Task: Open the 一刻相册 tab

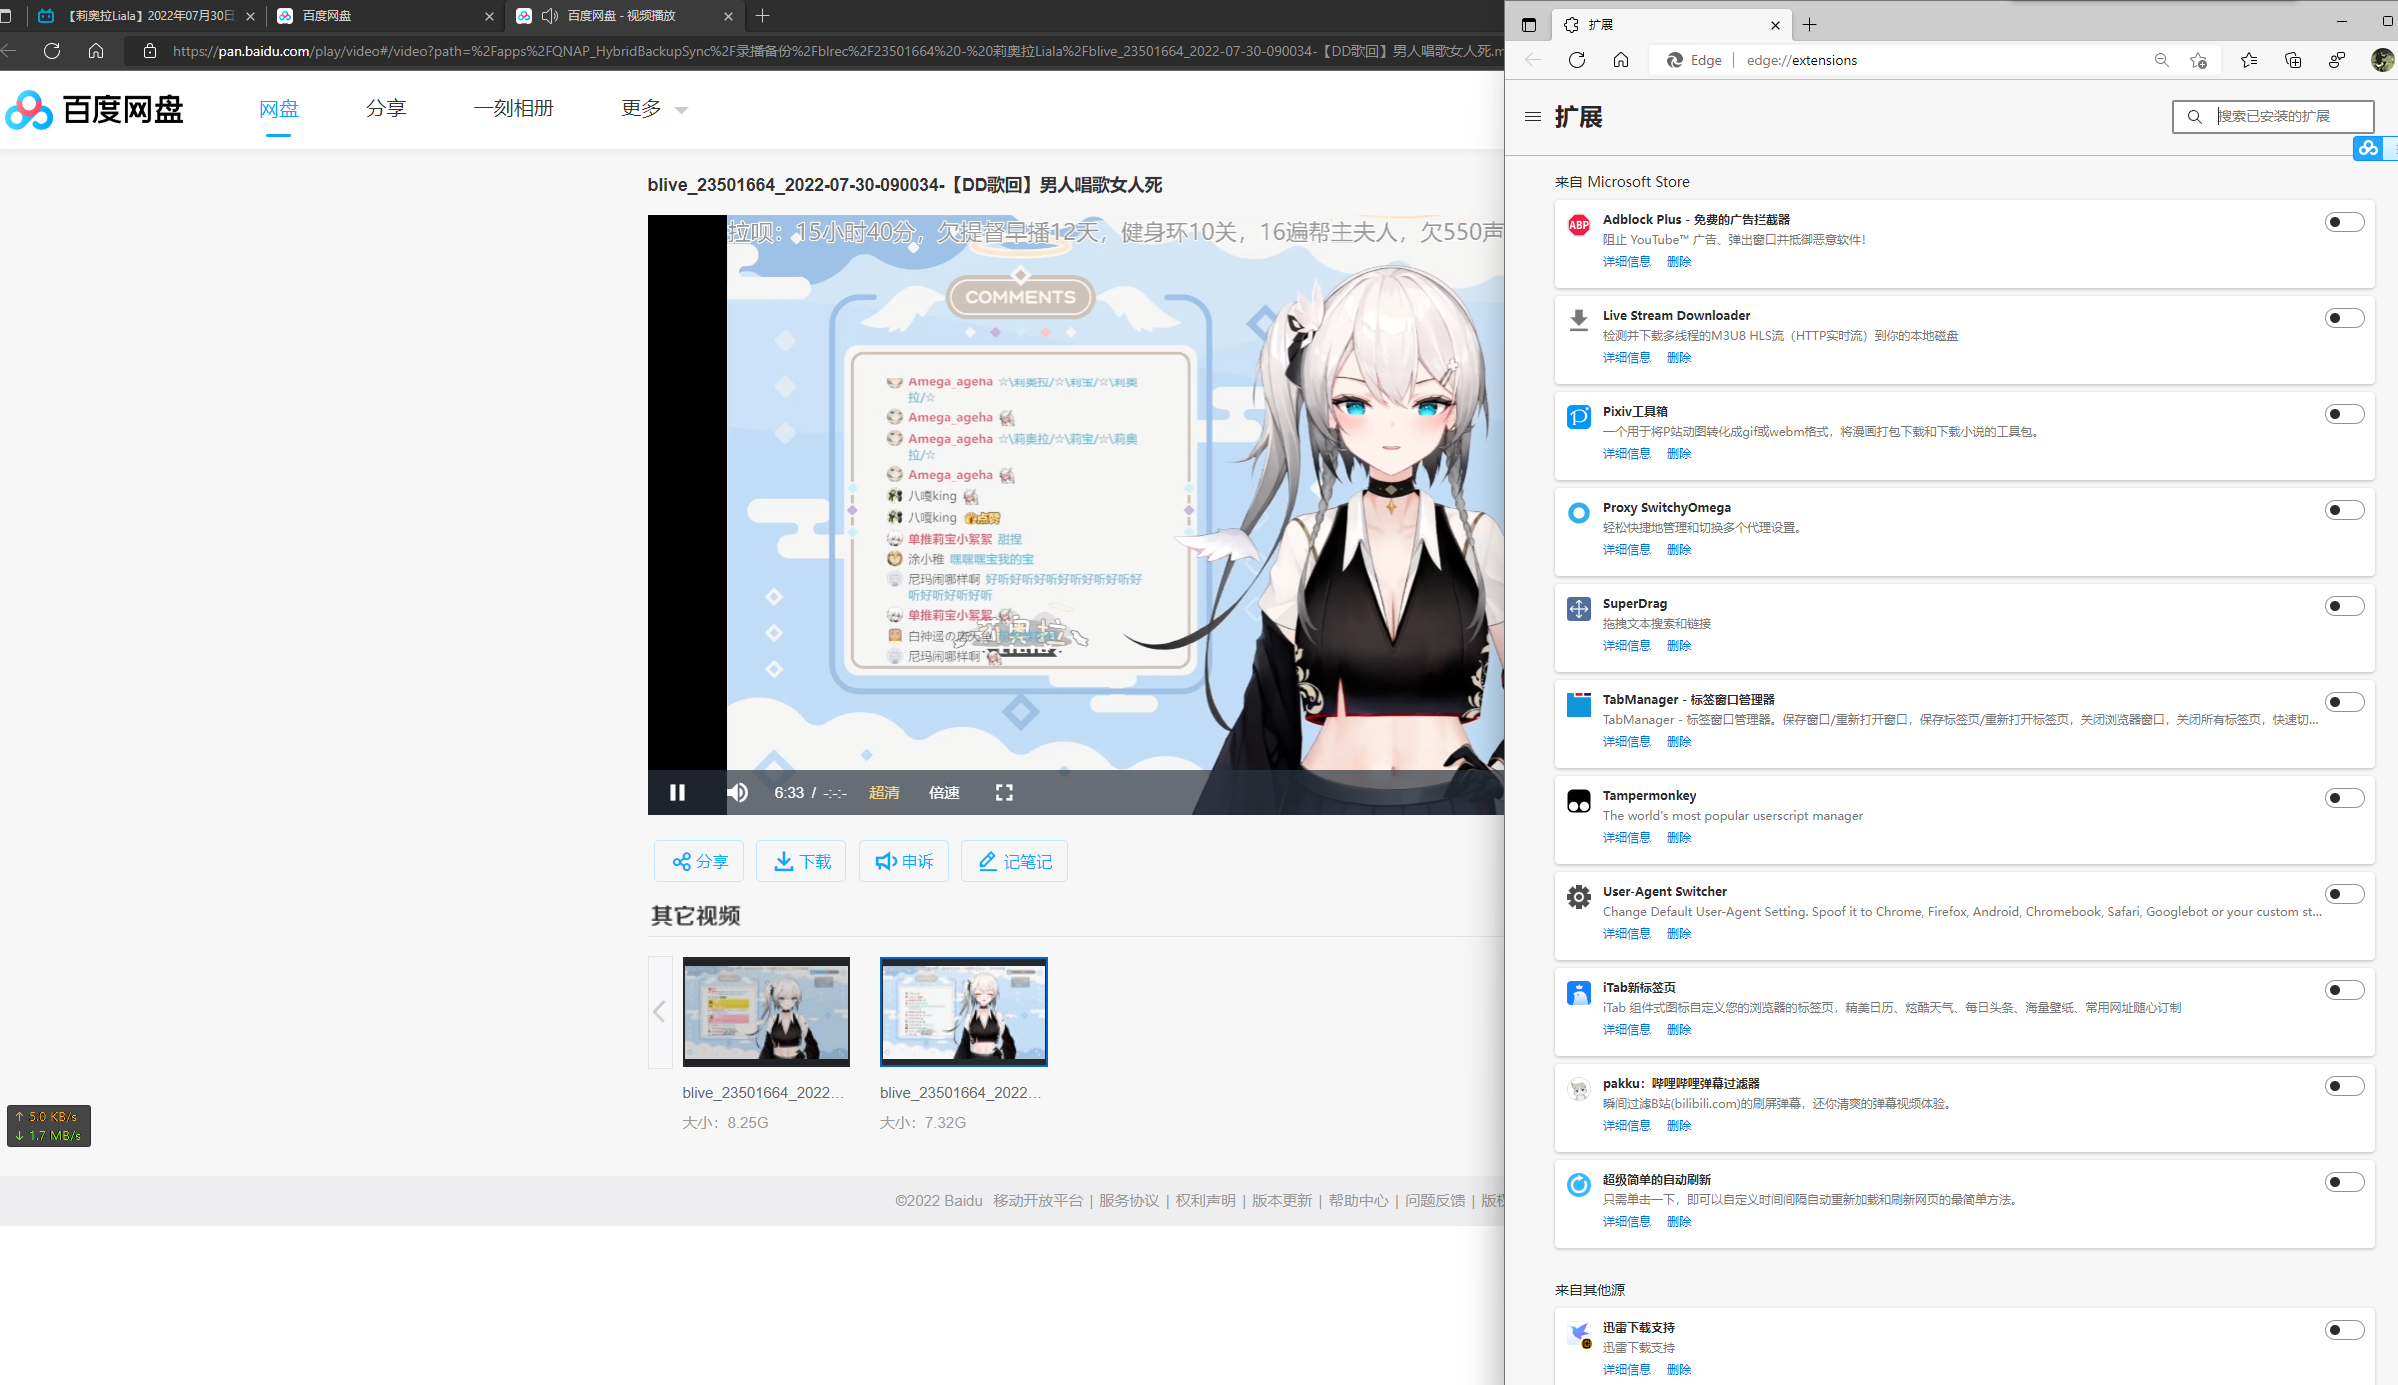Action: (513, 108)
